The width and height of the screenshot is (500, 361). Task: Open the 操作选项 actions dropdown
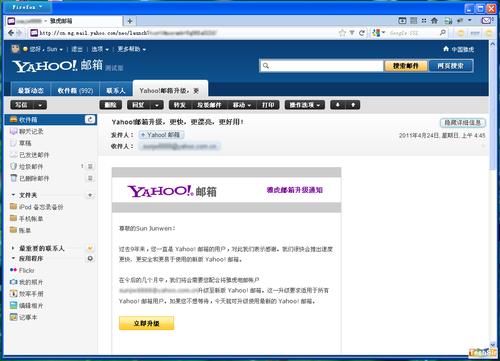(x=305, y=105)
